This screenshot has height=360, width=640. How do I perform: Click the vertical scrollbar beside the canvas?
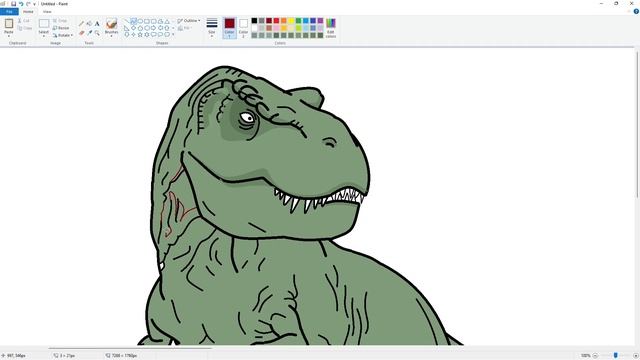[637, 124]
